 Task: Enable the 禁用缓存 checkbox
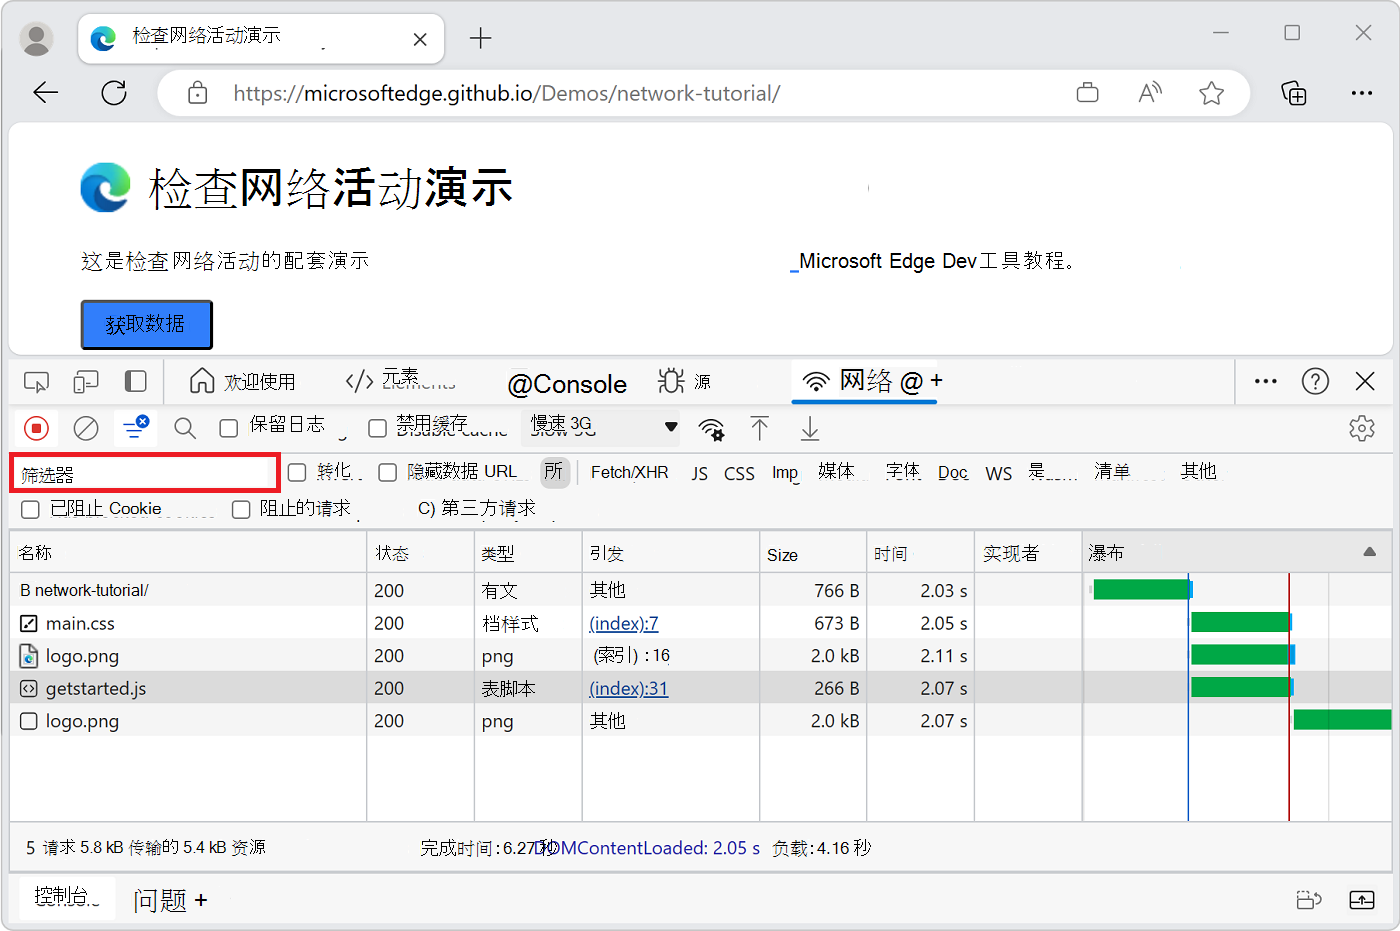377,427
